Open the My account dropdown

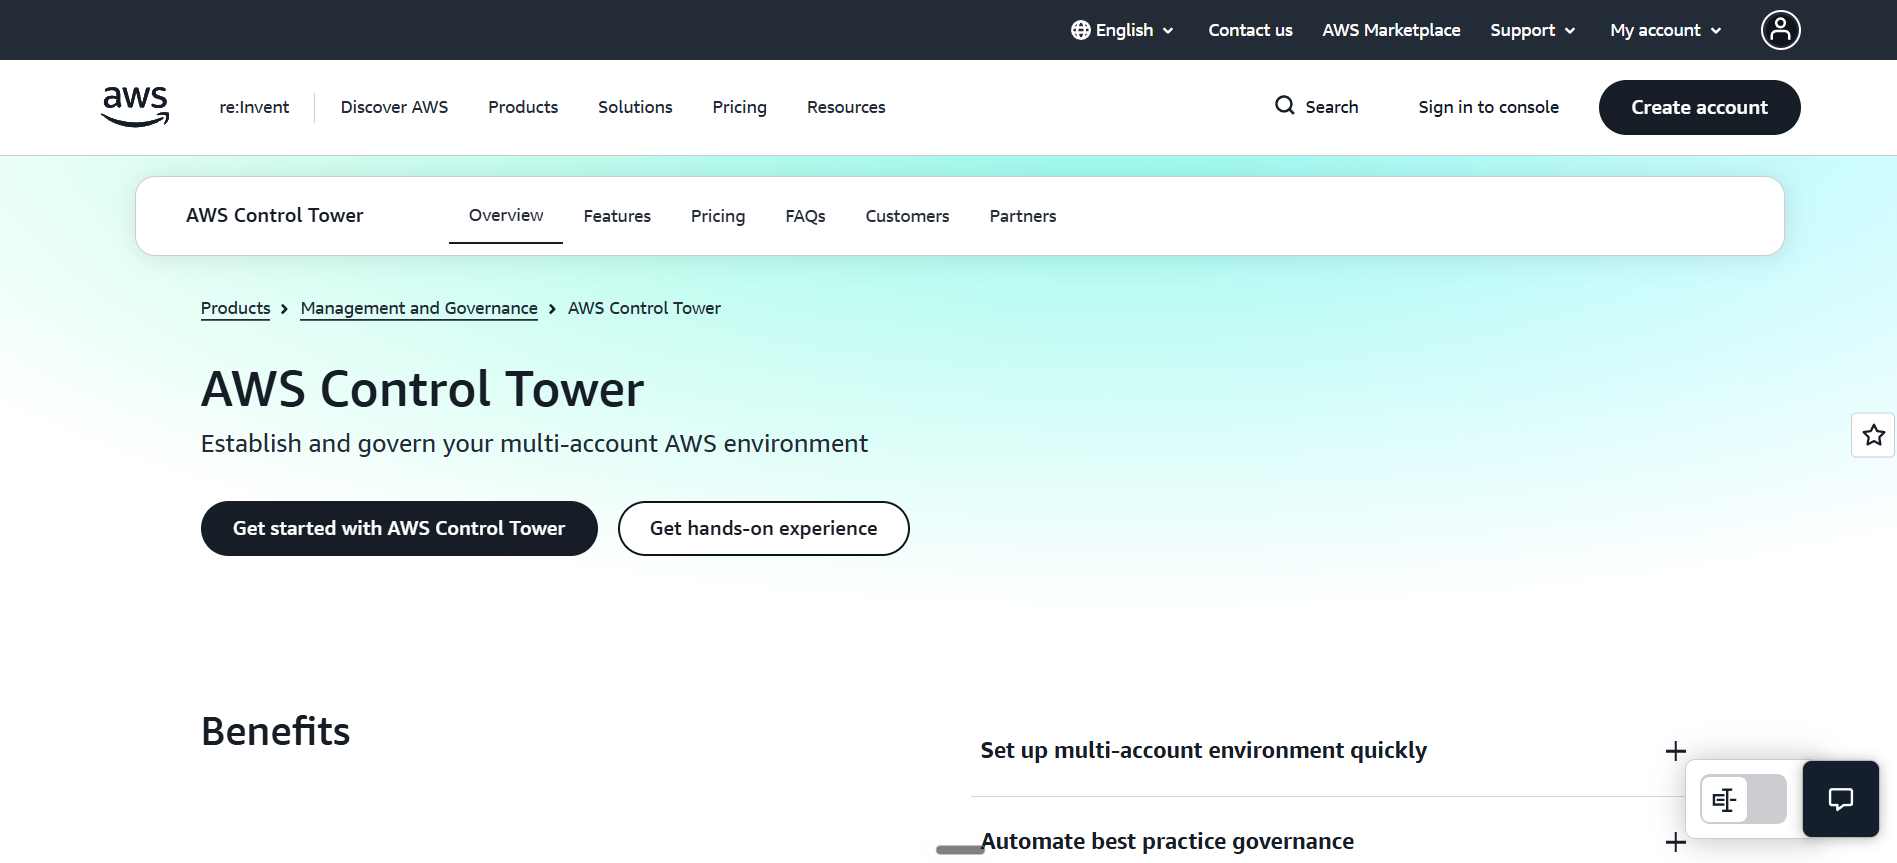[1666, 30]
